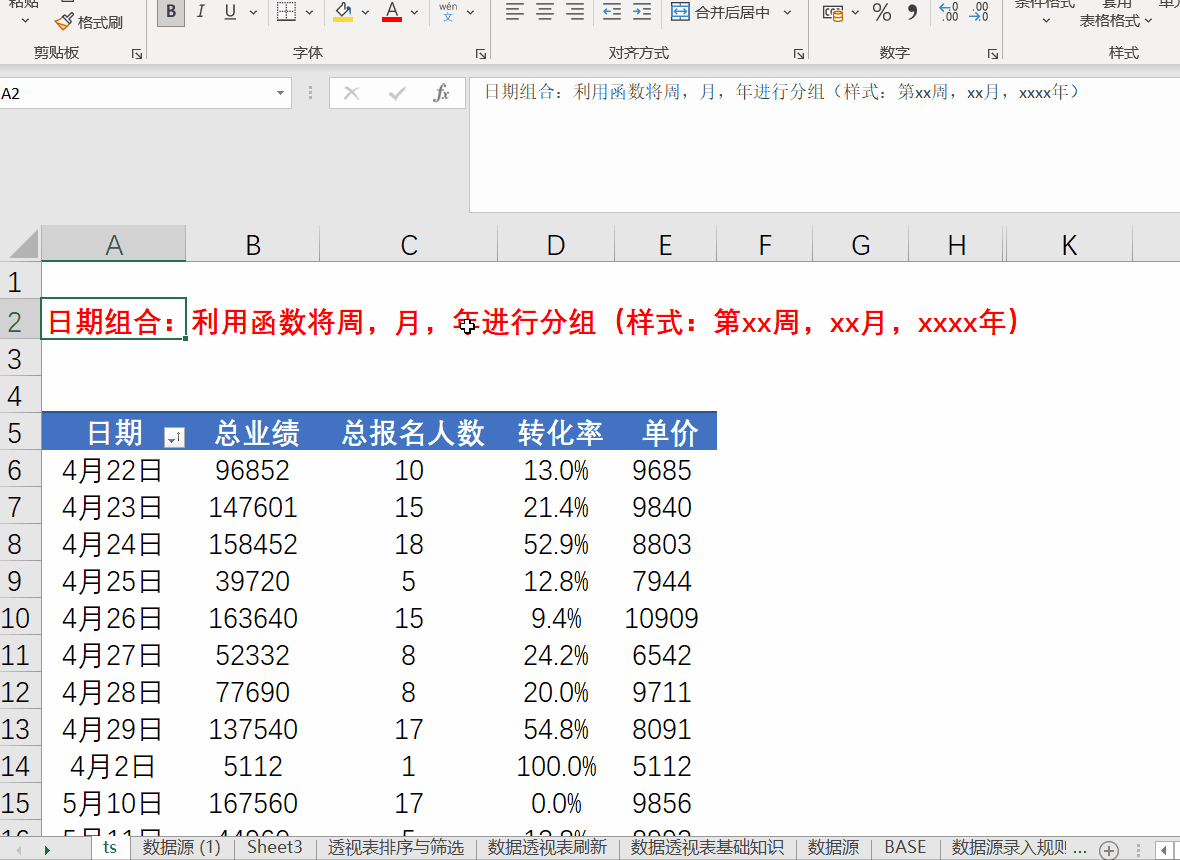The image size is (1180, 860).
Task: Expand the Name Box dropdown
Action: [x=280, y=93]
